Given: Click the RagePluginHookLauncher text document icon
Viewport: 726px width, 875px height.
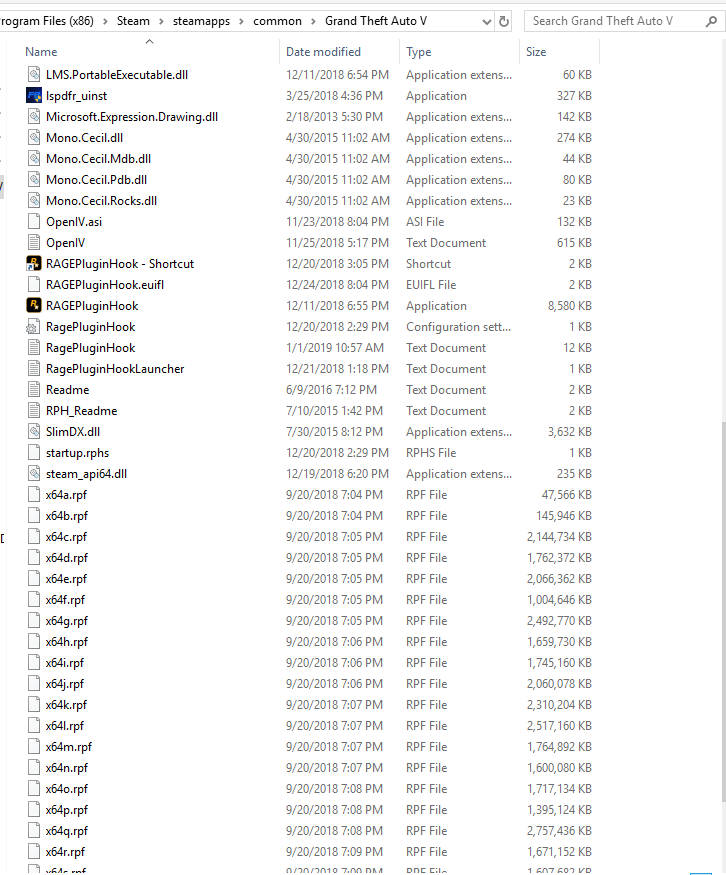Looking at the screenshot, I should point(34,369).
